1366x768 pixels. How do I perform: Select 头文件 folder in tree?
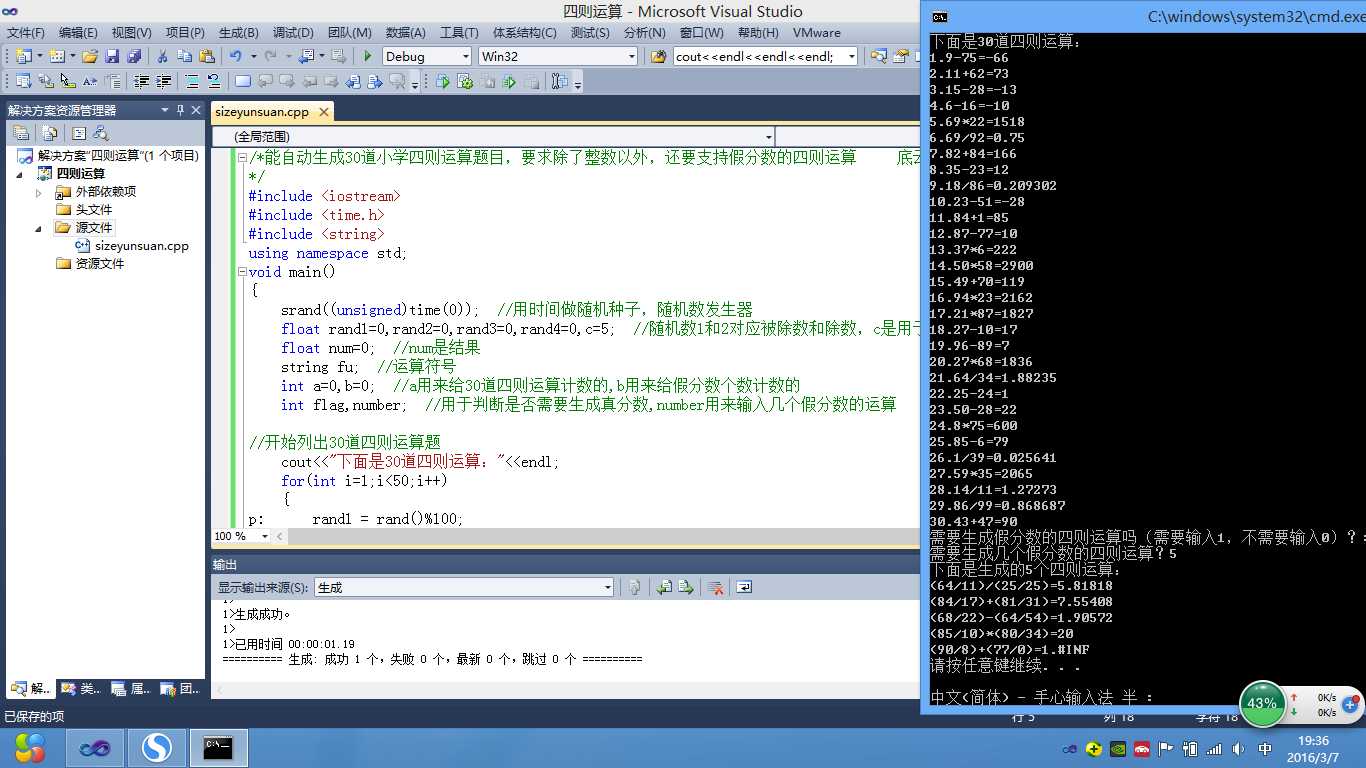(94, 210)
